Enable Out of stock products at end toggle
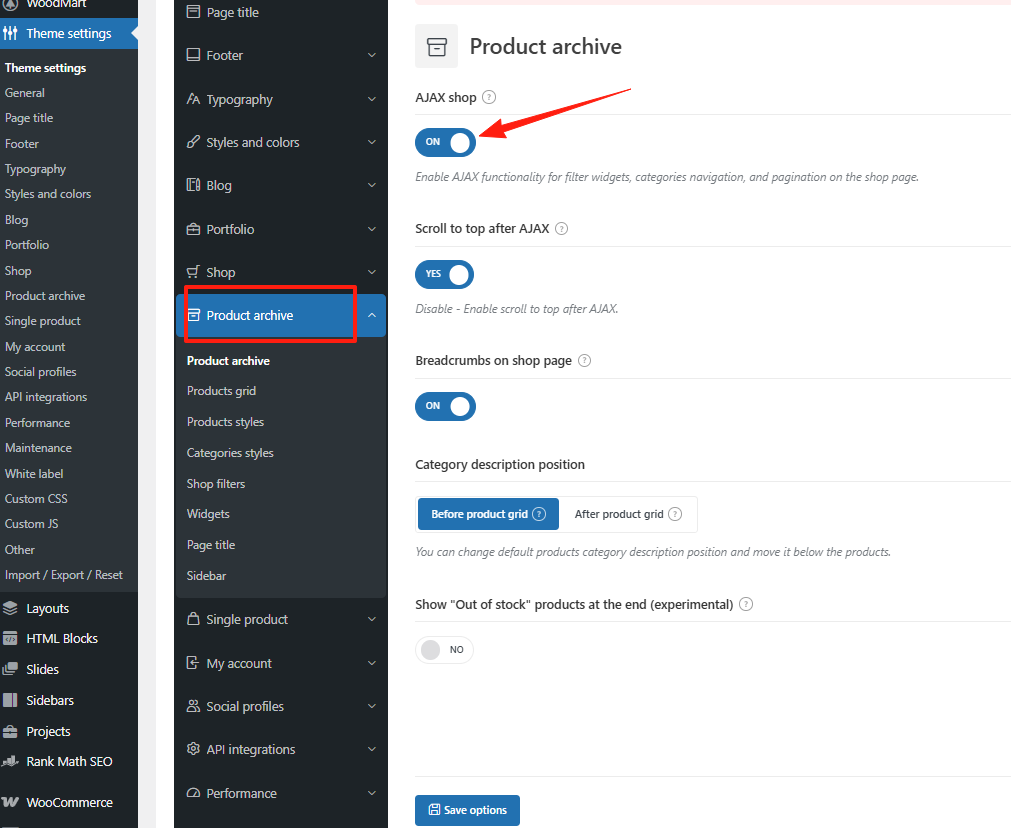The width and height of the screenshot is (1011, 828). click(444, 650)
